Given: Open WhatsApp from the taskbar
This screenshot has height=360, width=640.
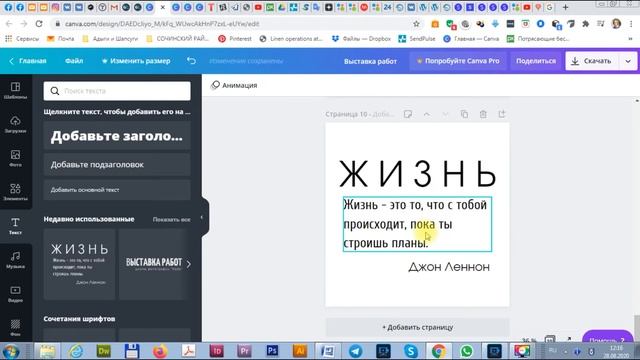Looking at the screenshot, I should (x=466, y=351).
